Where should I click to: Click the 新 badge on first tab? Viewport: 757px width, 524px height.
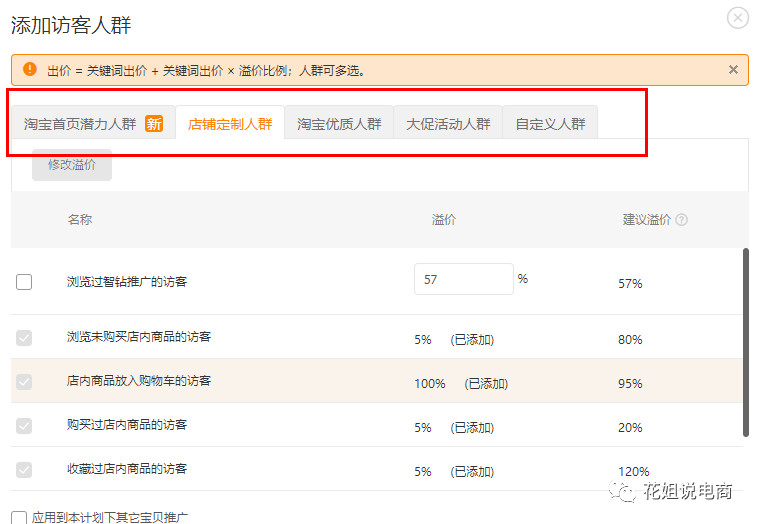coord(154,124)
